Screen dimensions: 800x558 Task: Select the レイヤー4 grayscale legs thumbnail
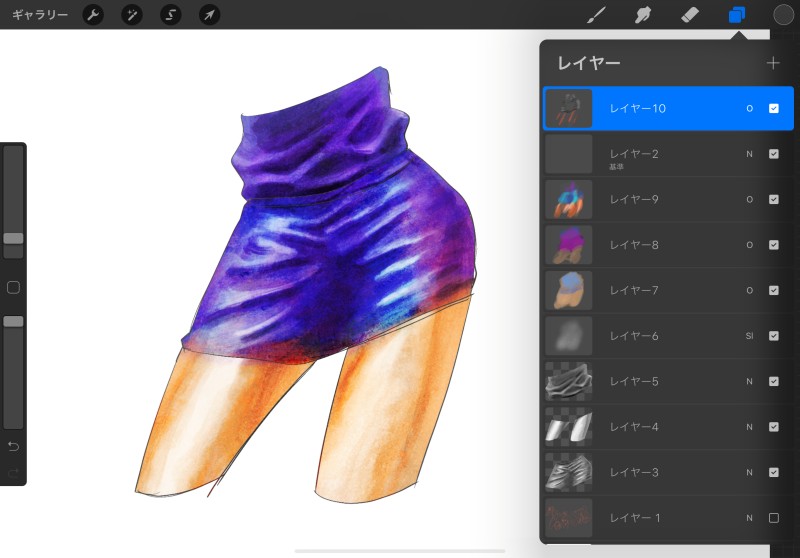pos(568,426)
